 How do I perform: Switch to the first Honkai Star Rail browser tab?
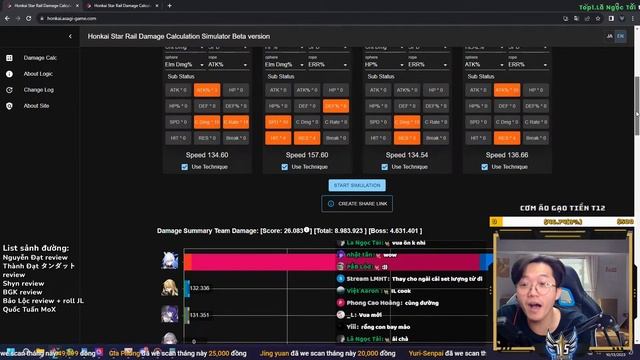[43, 6]
